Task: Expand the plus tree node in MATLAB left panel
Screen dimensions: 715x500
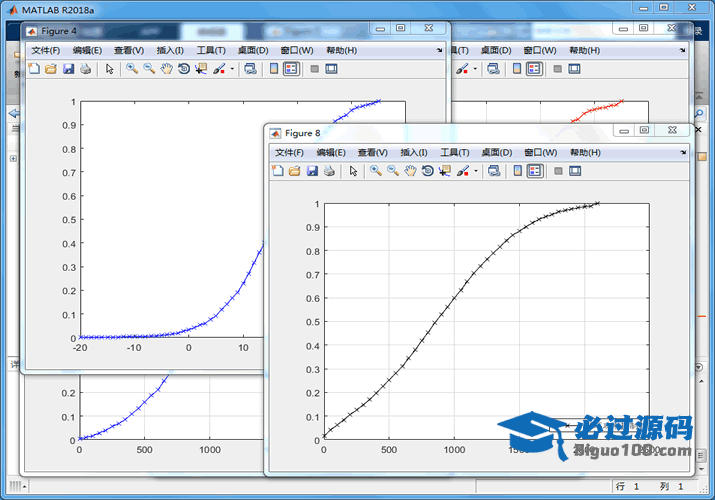Action: pyautogui.click(x=13, y=158)
